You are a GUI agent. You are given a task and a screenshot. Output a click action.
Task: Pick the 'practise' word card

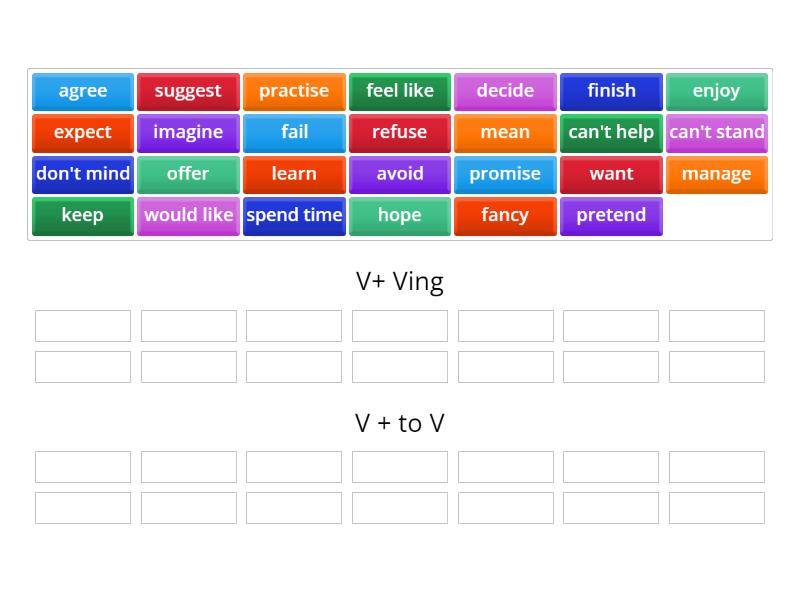(294, 91)
